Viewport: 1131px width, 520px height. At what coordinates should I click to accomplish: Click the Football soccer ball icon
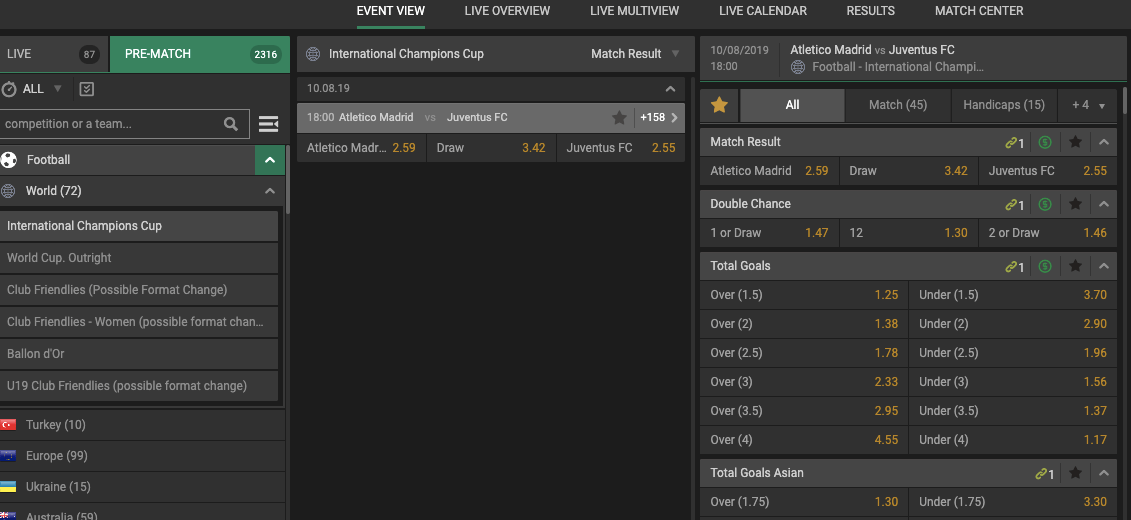tap(9, 160)
